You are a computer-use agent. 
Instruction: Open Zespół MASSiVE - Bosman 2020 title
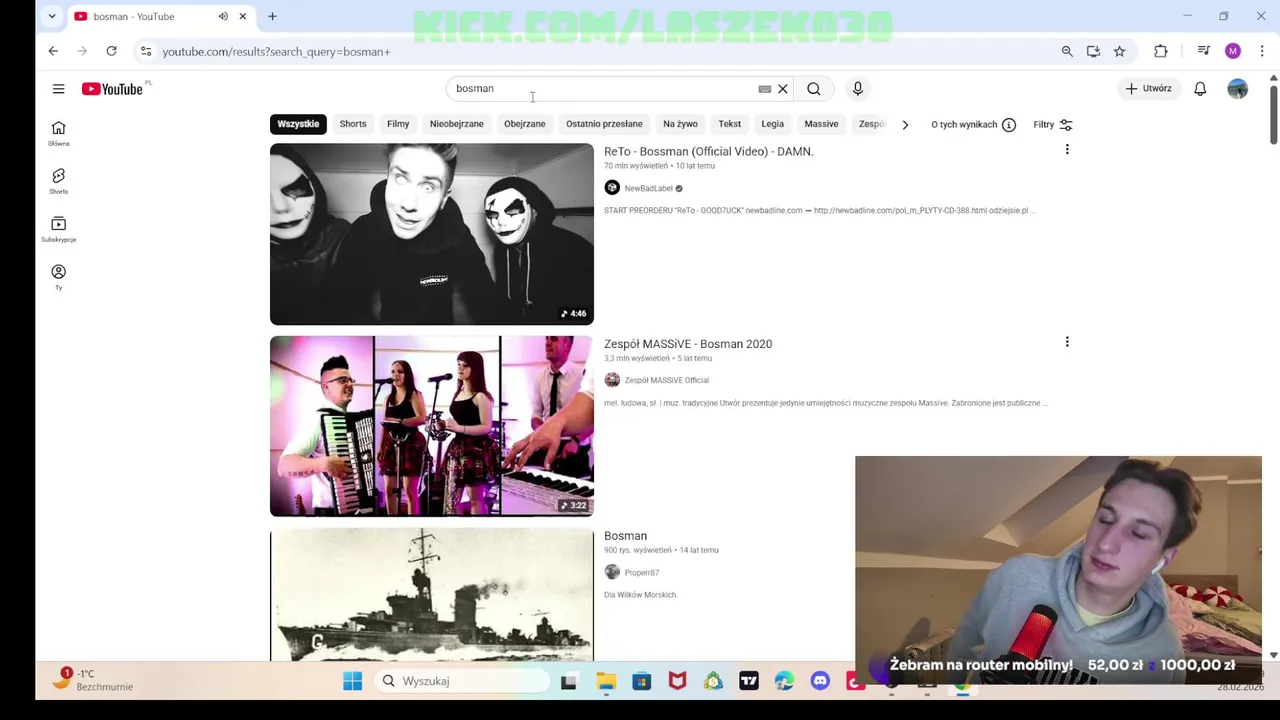point(688,344)
